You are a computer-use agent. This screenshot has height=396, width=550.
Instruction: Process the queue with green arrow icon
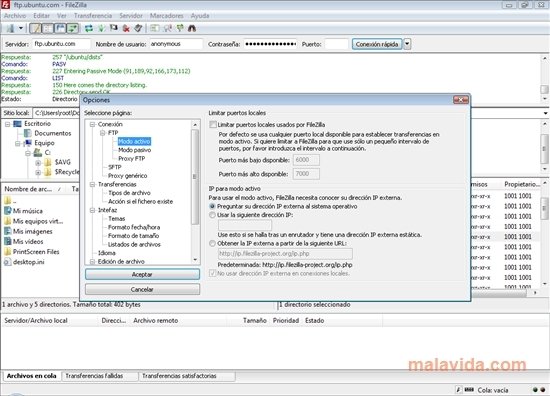[x=101, y=28]
